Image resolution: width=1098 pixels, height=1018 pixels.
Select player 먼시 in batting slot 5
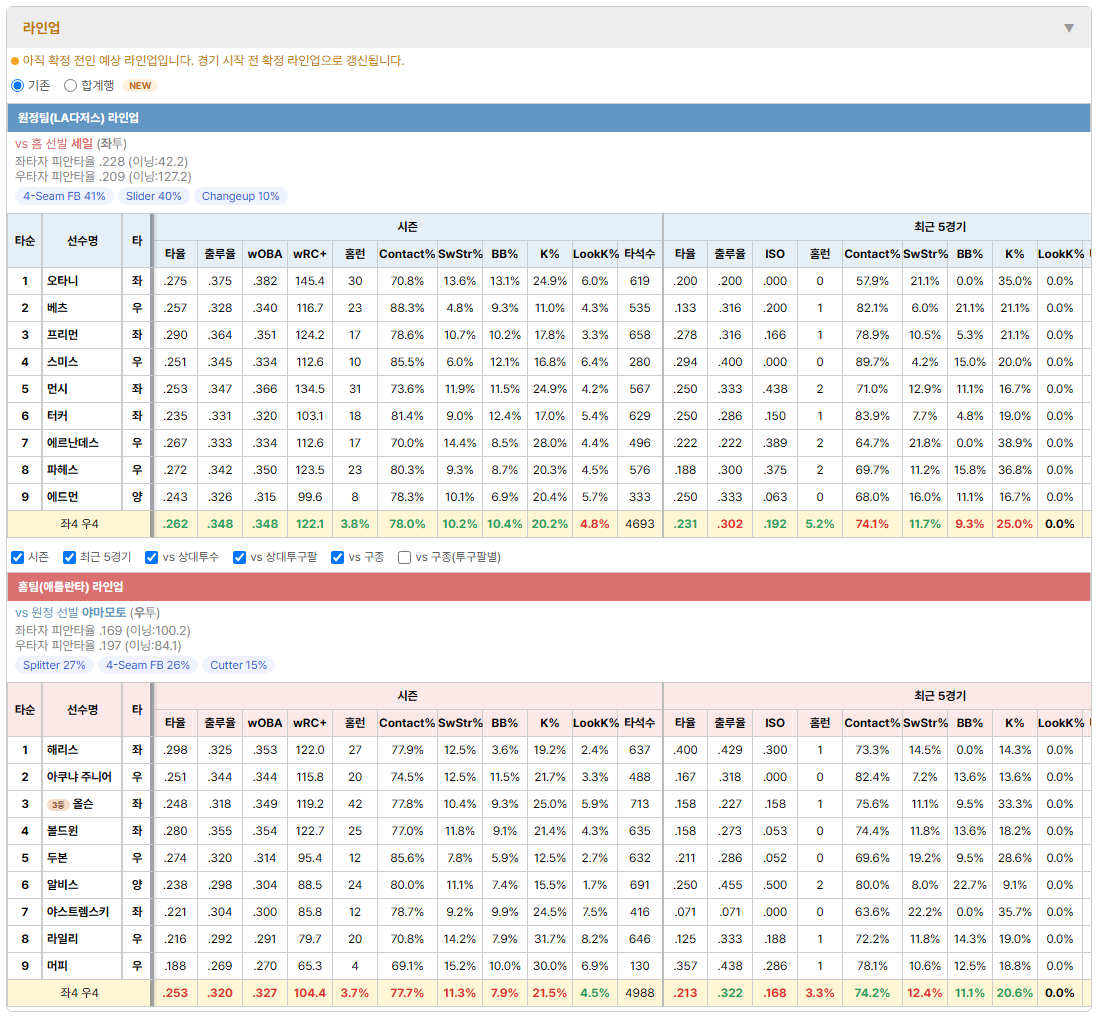pos(57,389)
